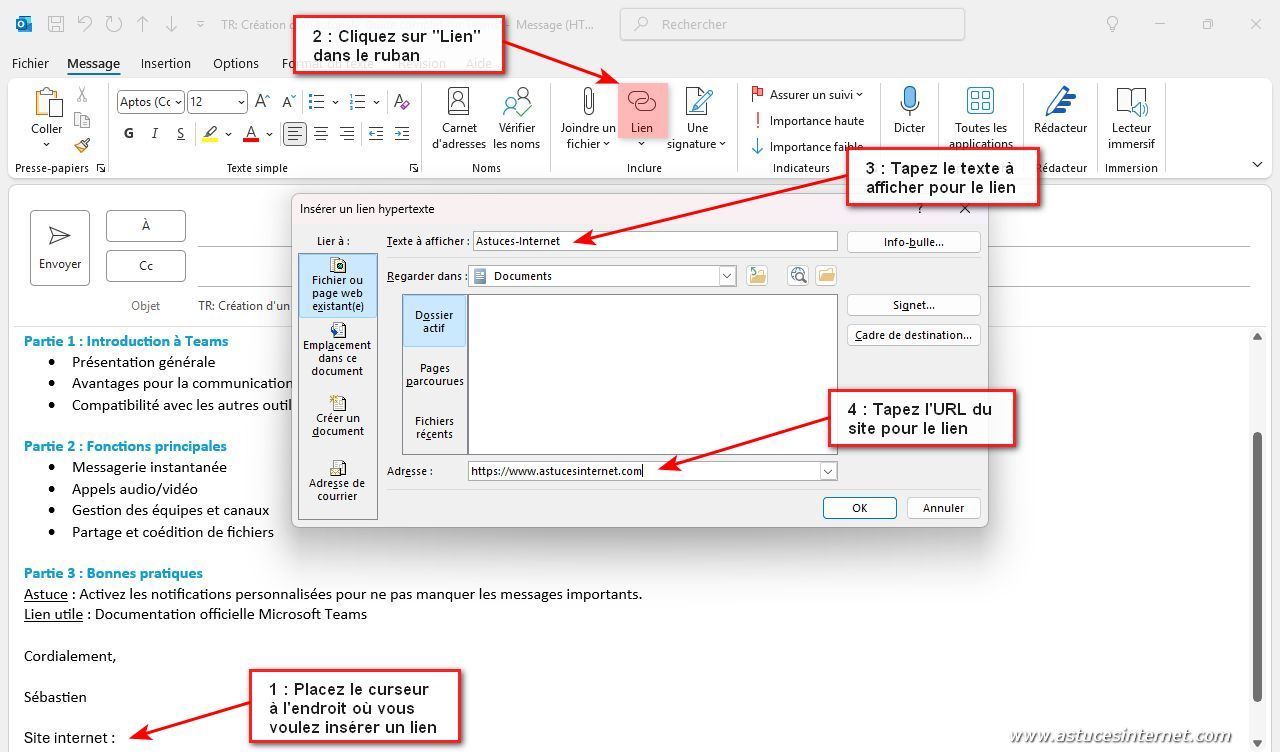
Task: Expand the Texte simple dialog launcher
Action: click(x=414, y=169)
